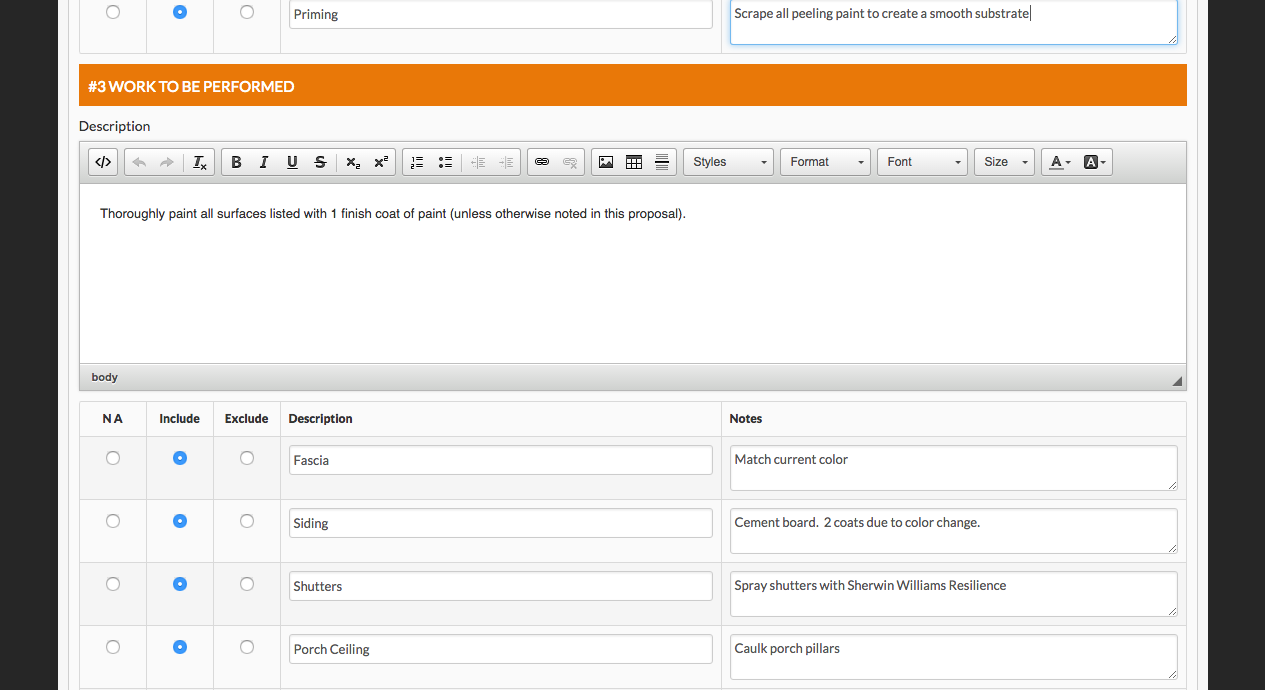Select N A for the Porch Ceiling row
The height and width of the screenshot is (690, 1265).
pyautogui.click(x=113, y=647)
